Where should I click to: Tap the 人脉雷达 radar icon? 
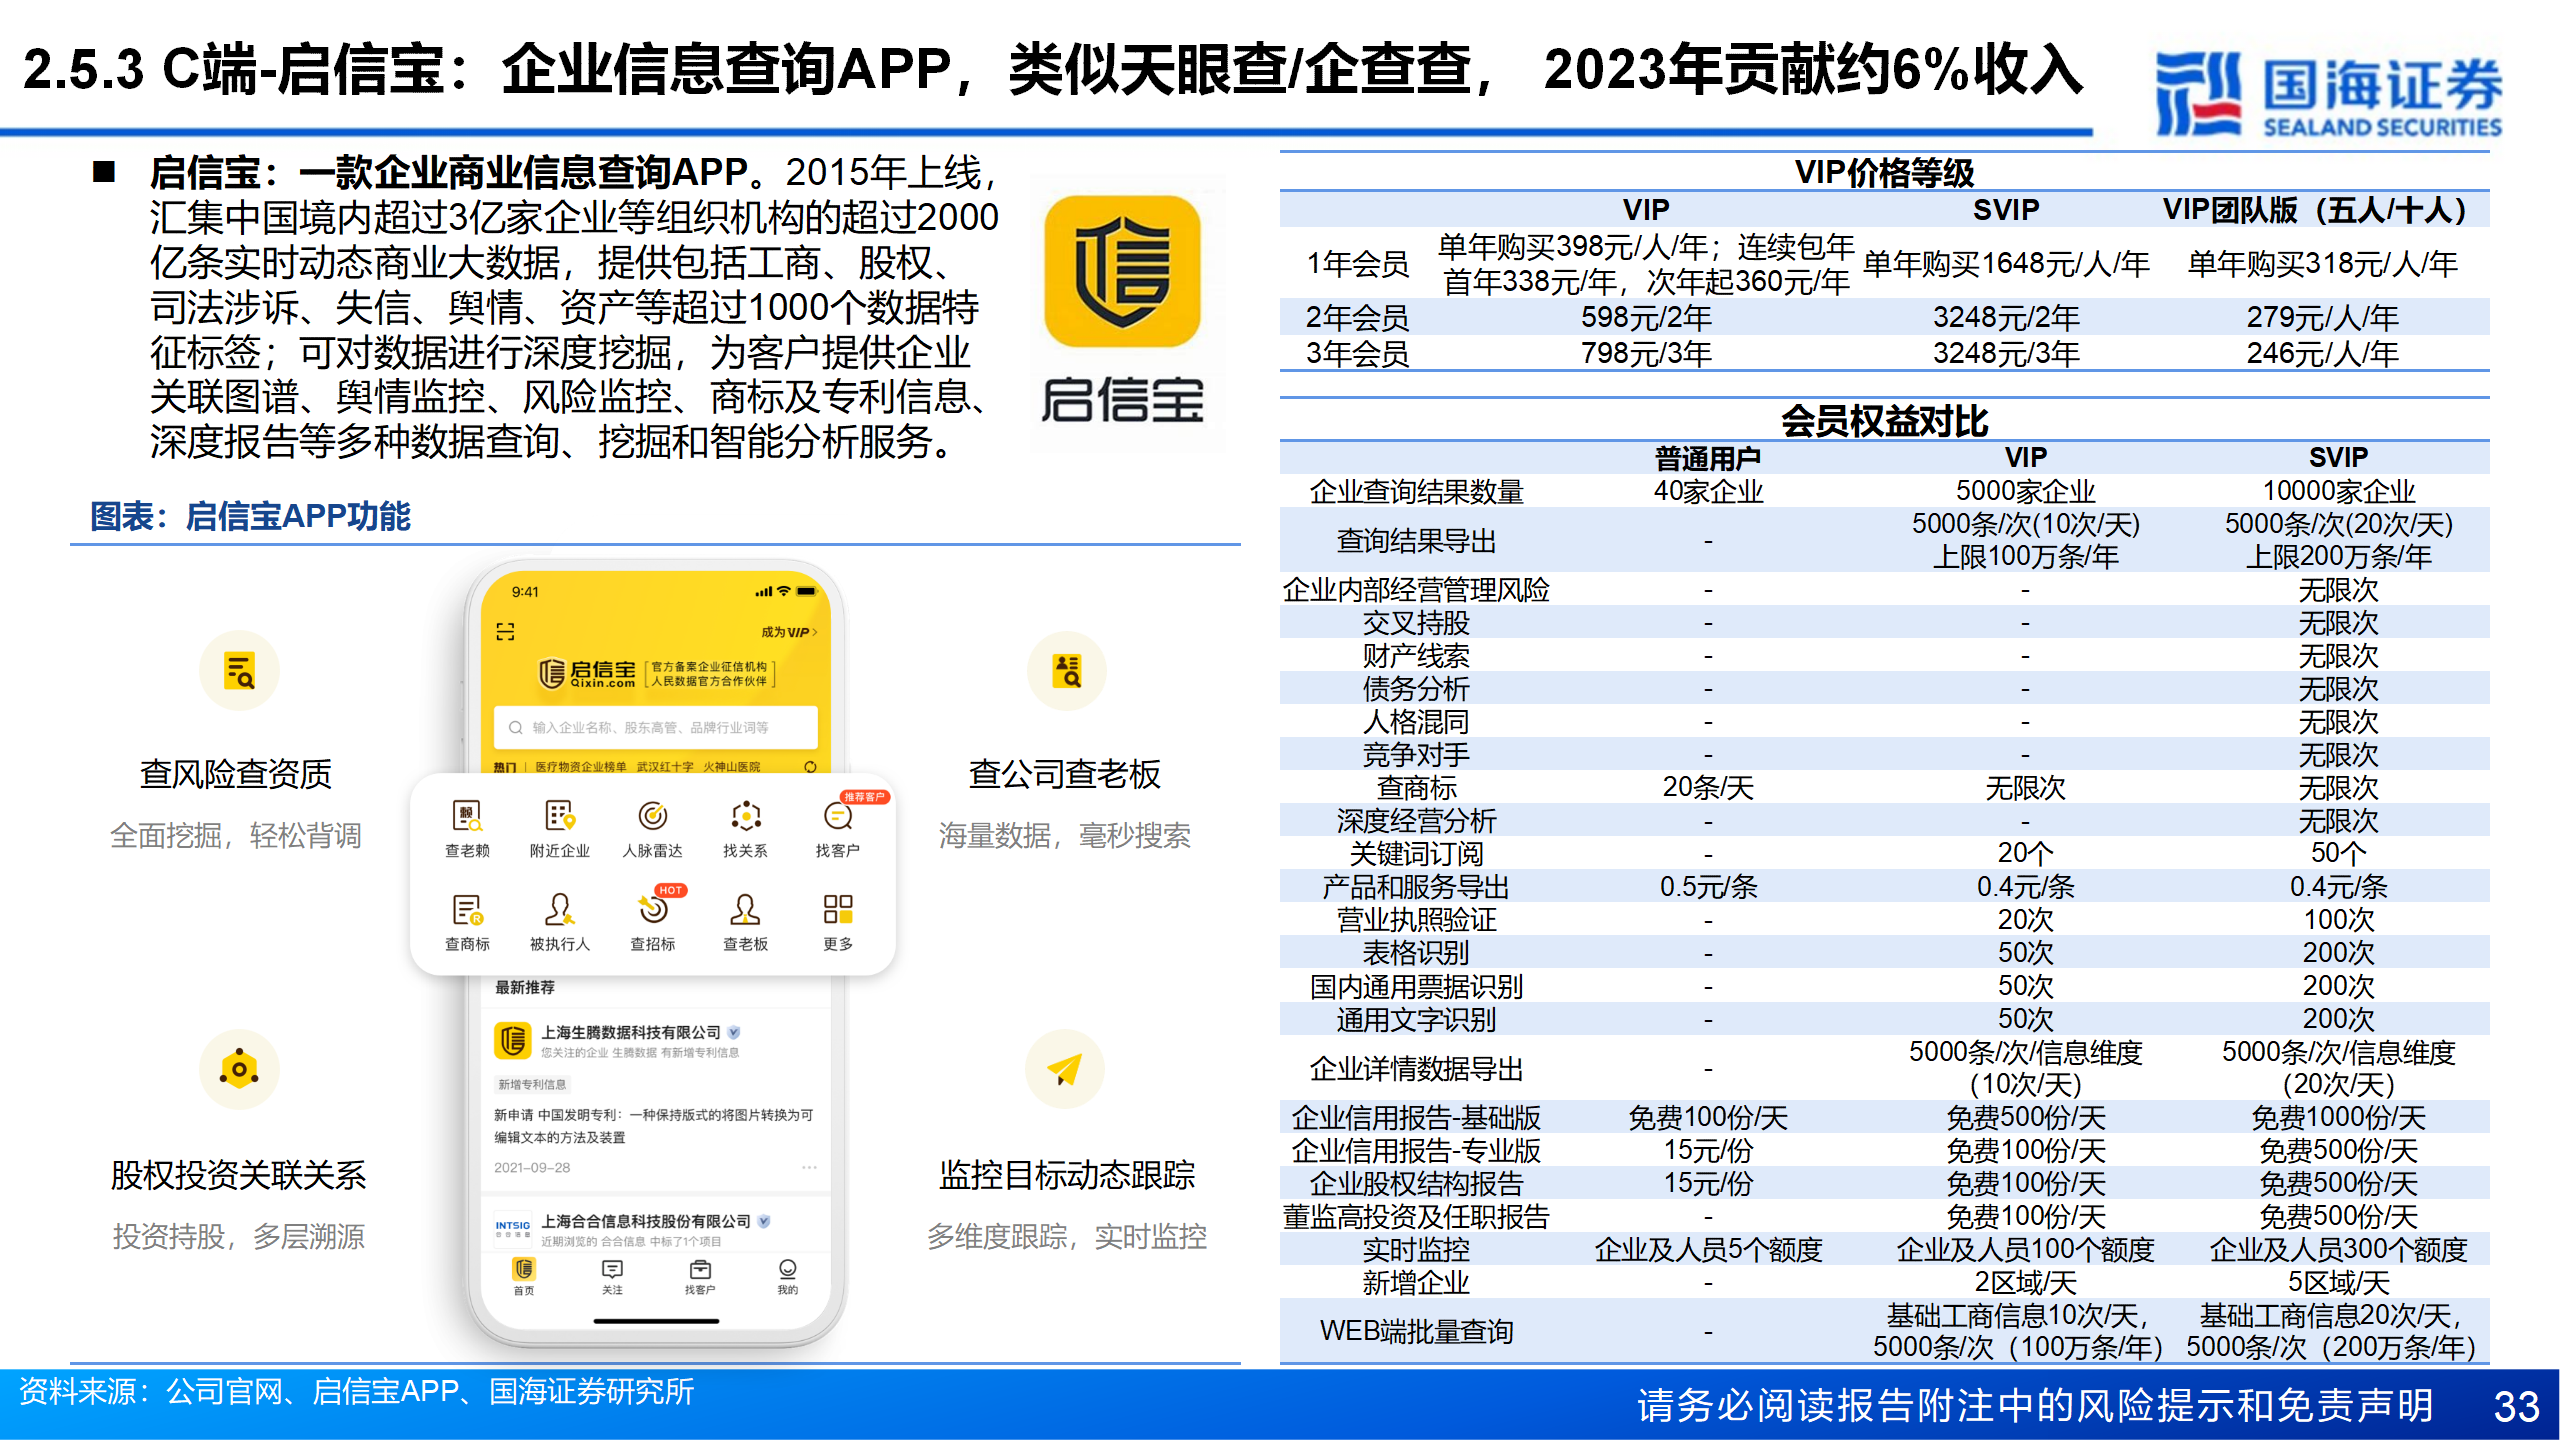[653, 816]
